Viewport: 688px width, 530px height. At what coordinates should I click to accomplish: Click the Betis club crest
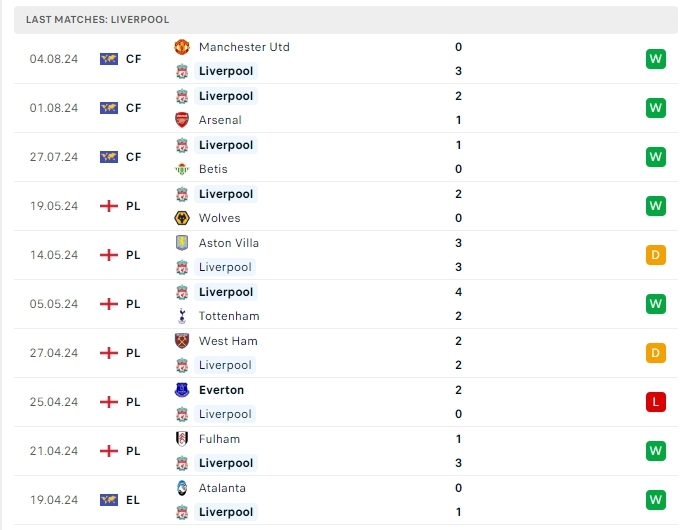(182, 169)
